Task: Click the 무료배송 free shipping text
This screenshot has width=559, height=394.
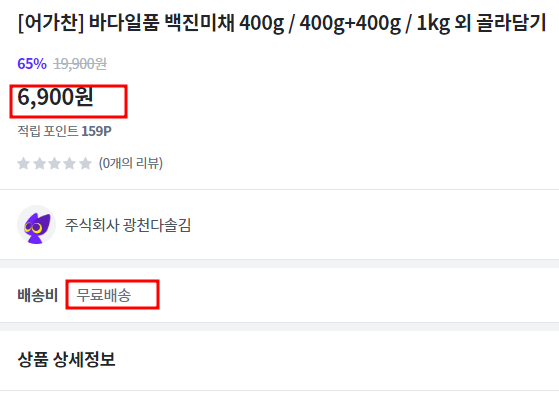Action: pos(103,295)
